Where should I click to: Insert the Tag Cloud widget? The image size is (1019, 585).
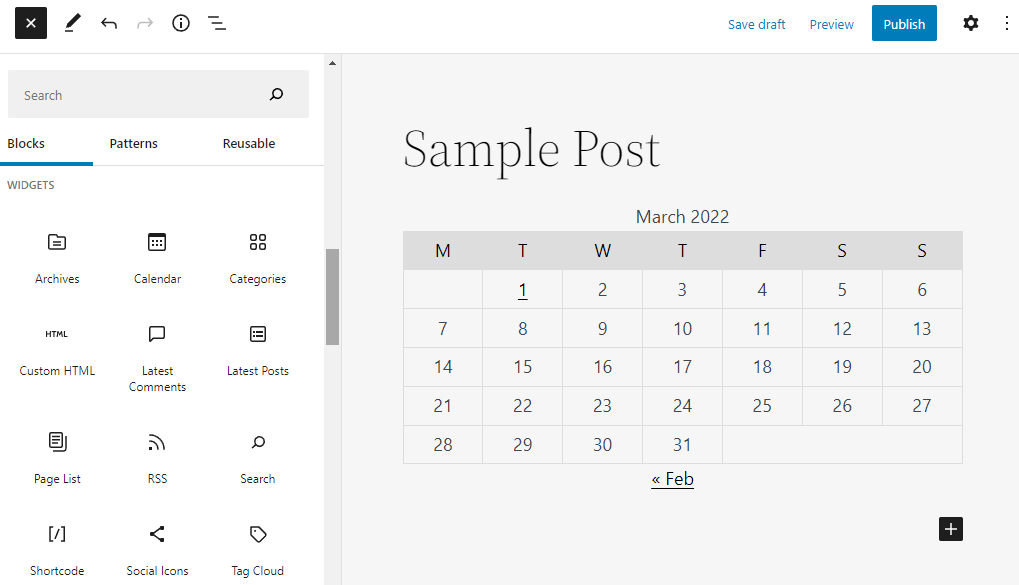[x=257, y=547]
